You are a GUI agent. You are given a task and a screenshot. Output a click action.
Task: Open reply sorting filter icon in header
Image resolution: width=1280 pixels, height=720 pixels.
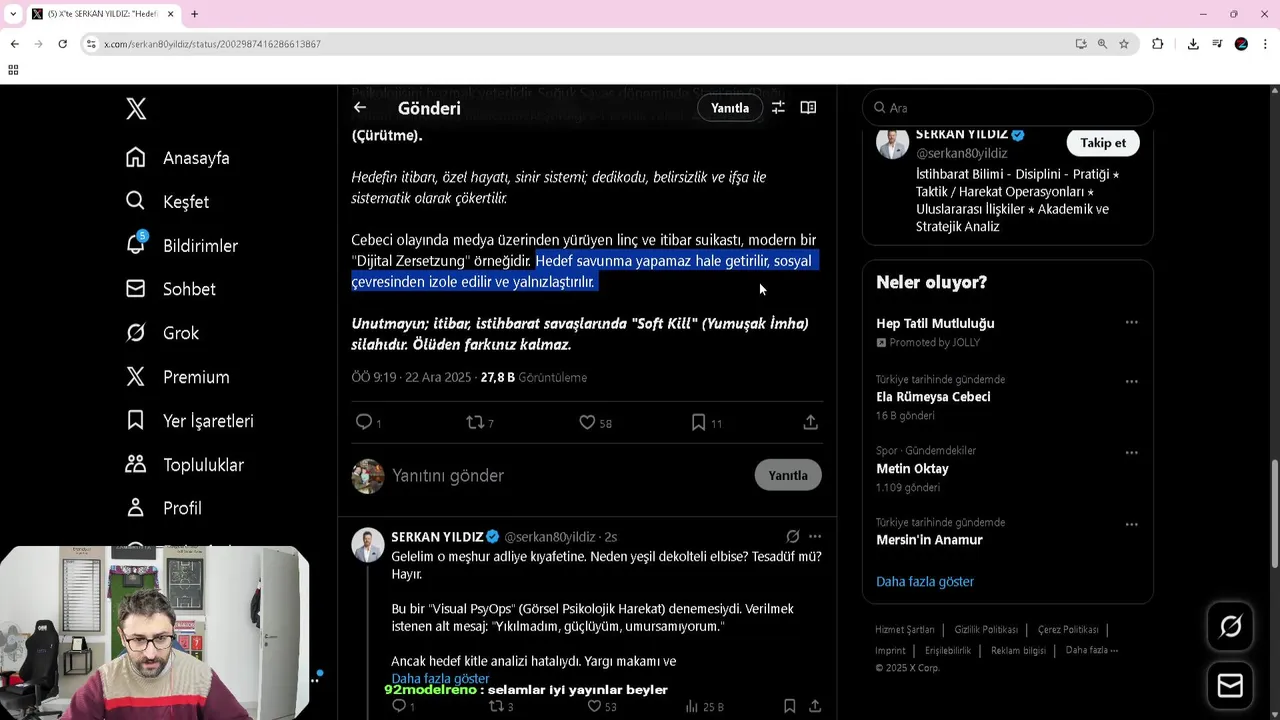[x=778, y=108]
